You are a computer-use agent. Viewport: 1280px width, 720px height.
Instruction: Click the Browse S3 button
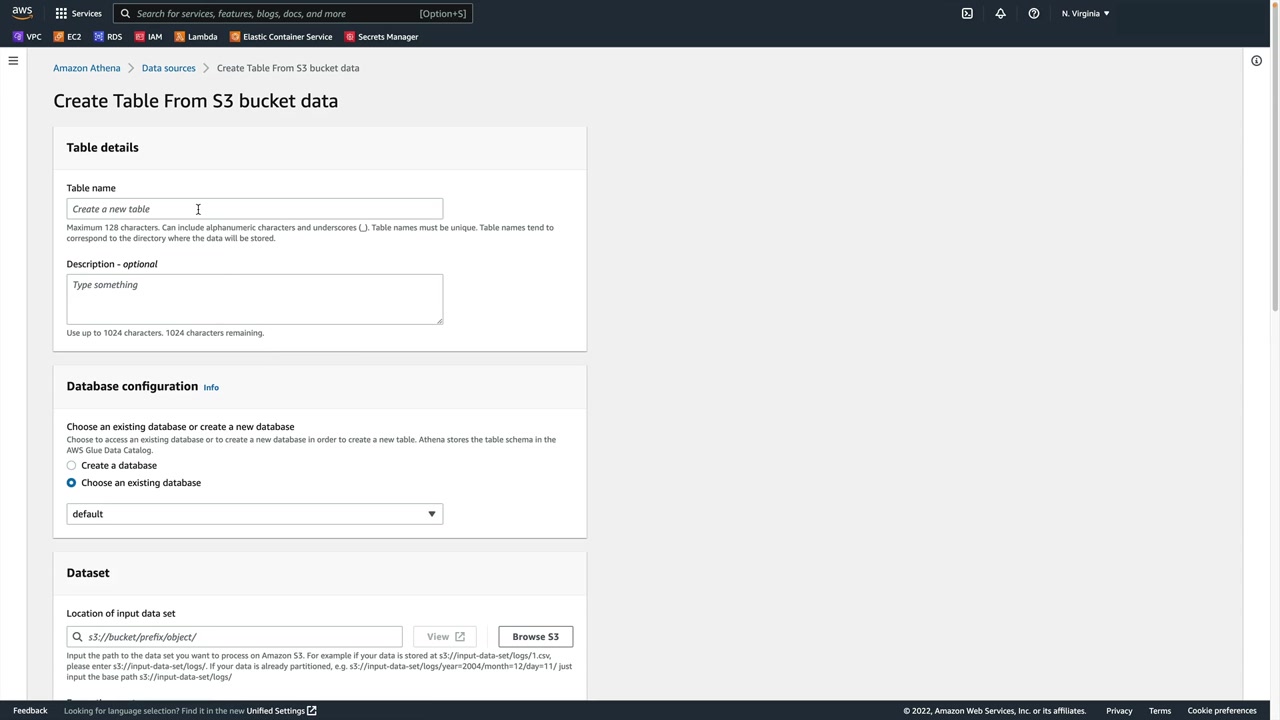point(536,637)
